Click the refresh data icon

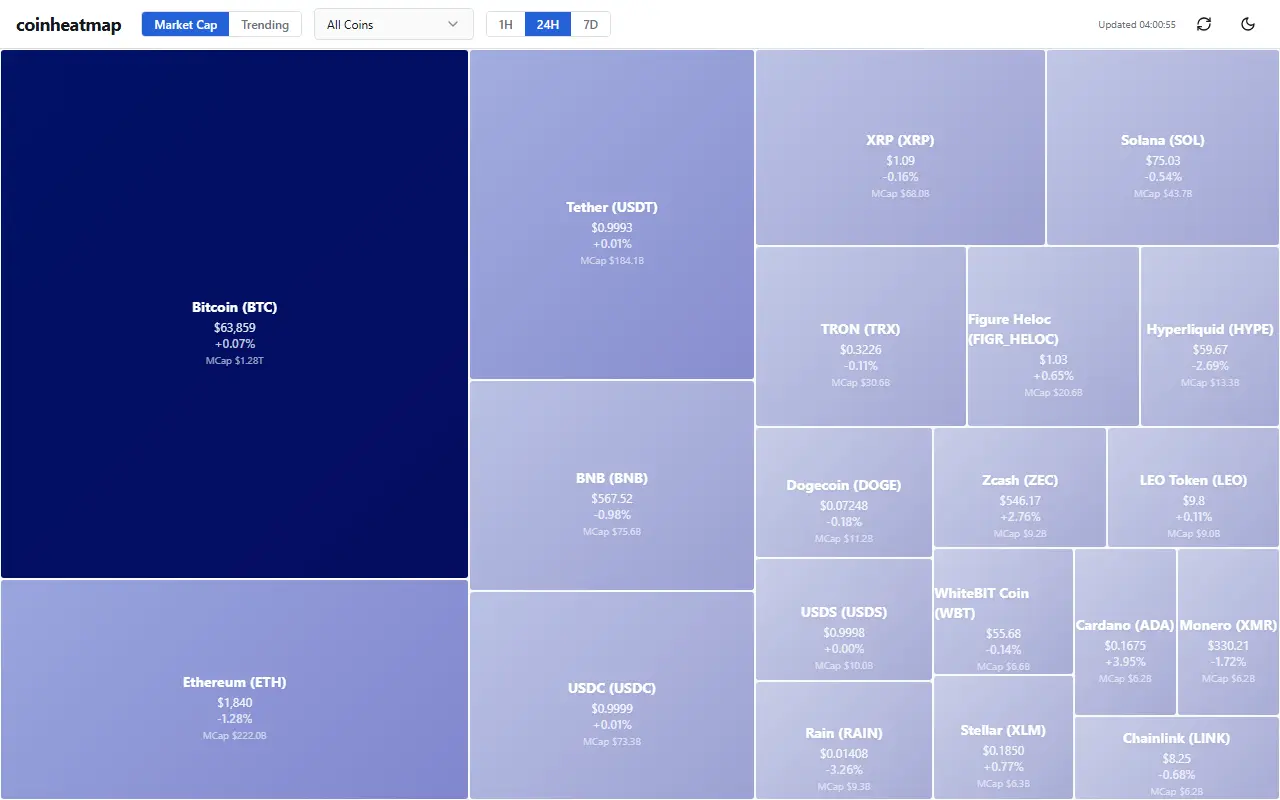pos(1204,24)
